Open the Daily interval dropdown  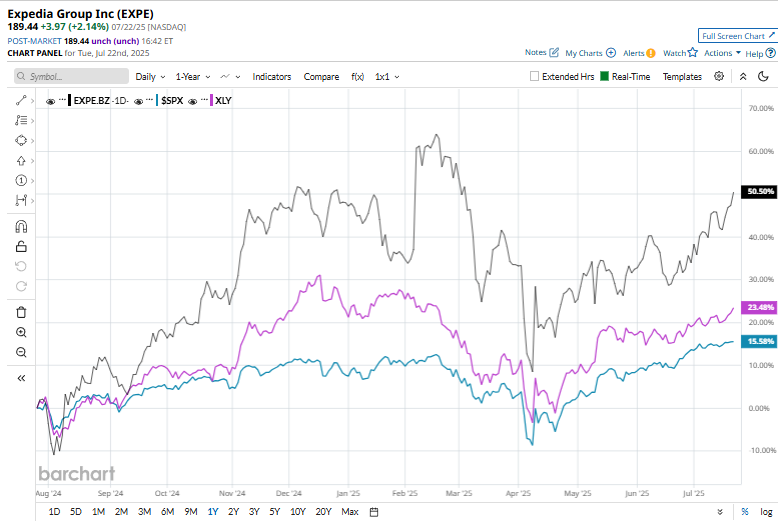click(x=150, y=77)
